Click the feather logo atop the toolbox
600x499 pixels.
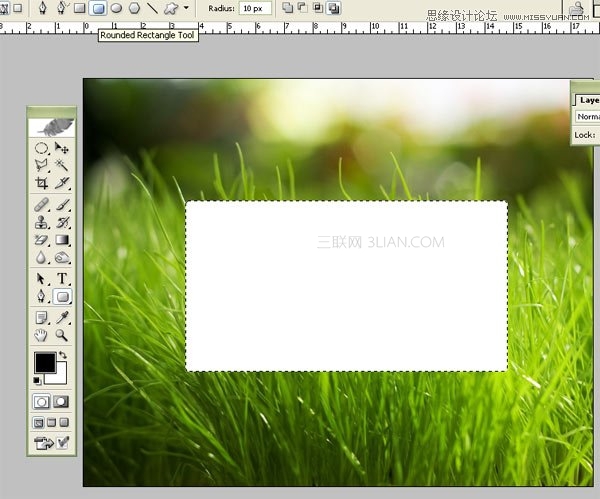click(52, 127)
